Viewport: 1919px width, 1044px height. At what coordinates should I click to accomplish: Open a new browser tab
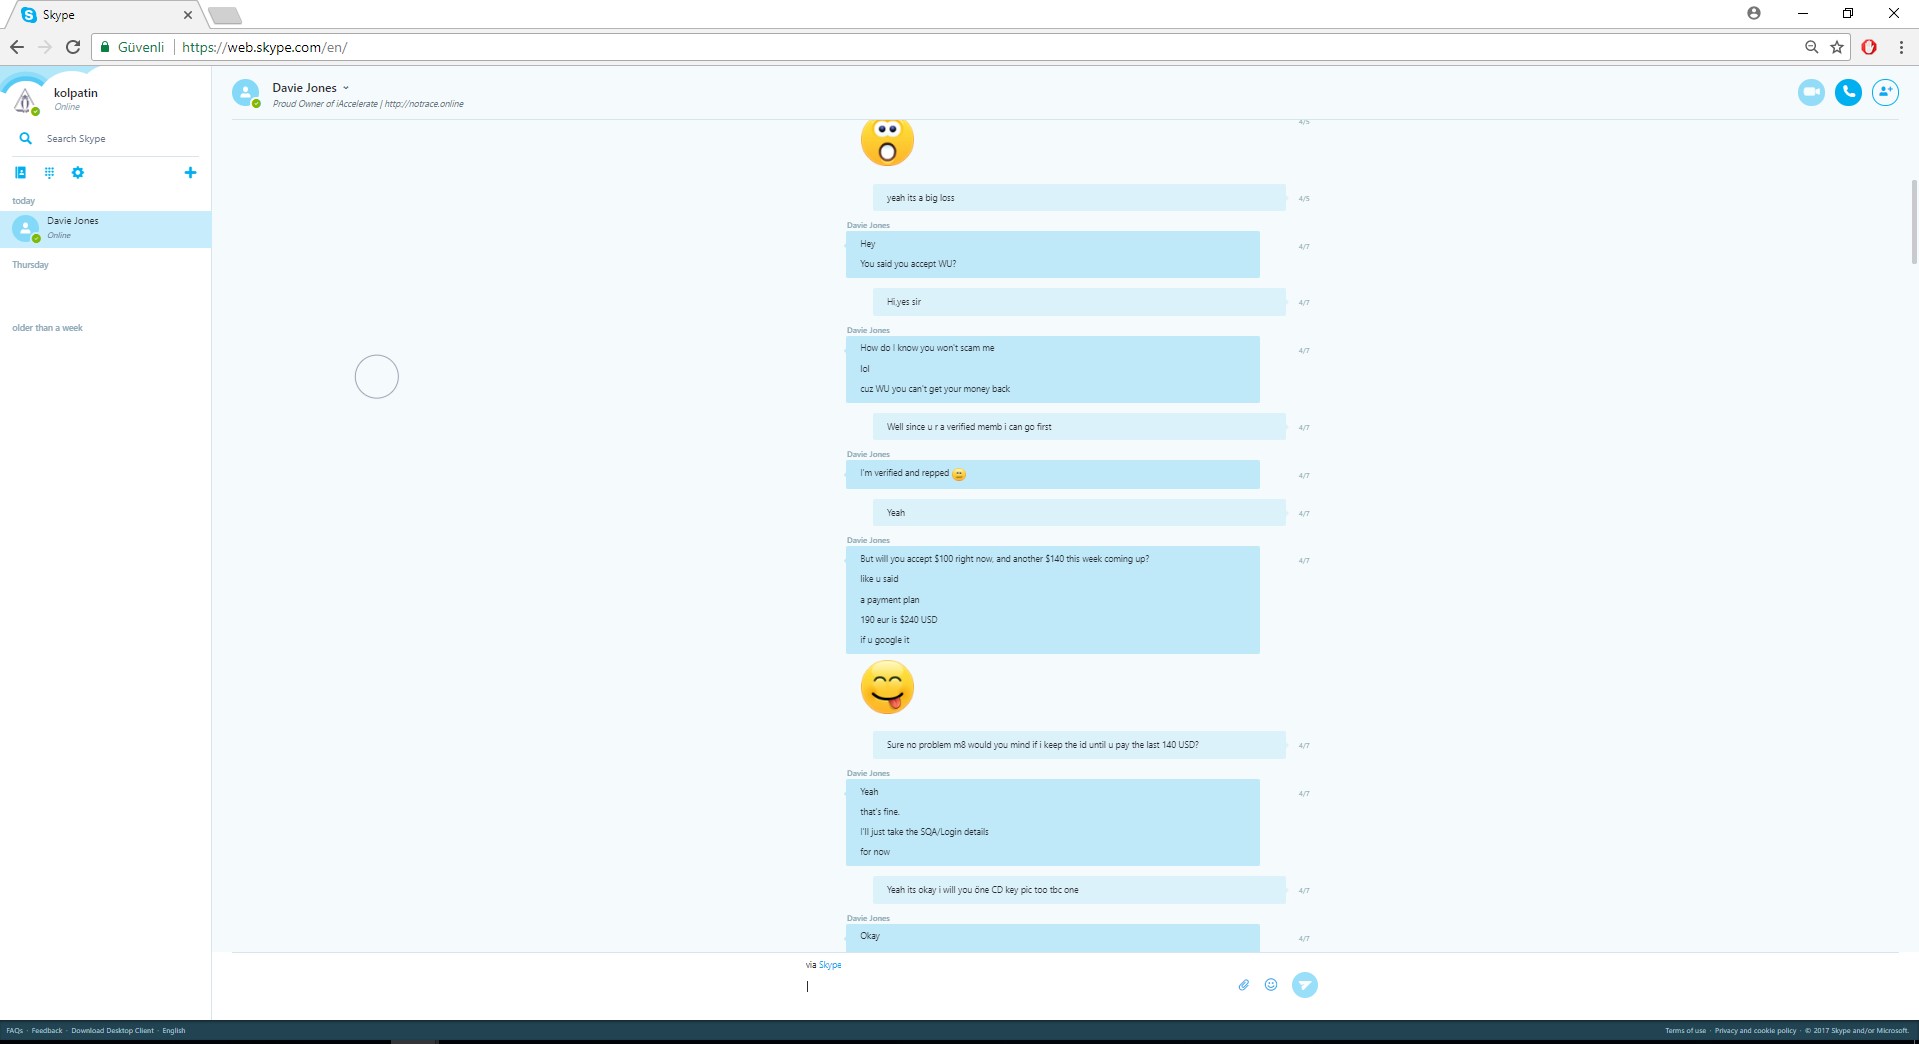pos(225,15)
